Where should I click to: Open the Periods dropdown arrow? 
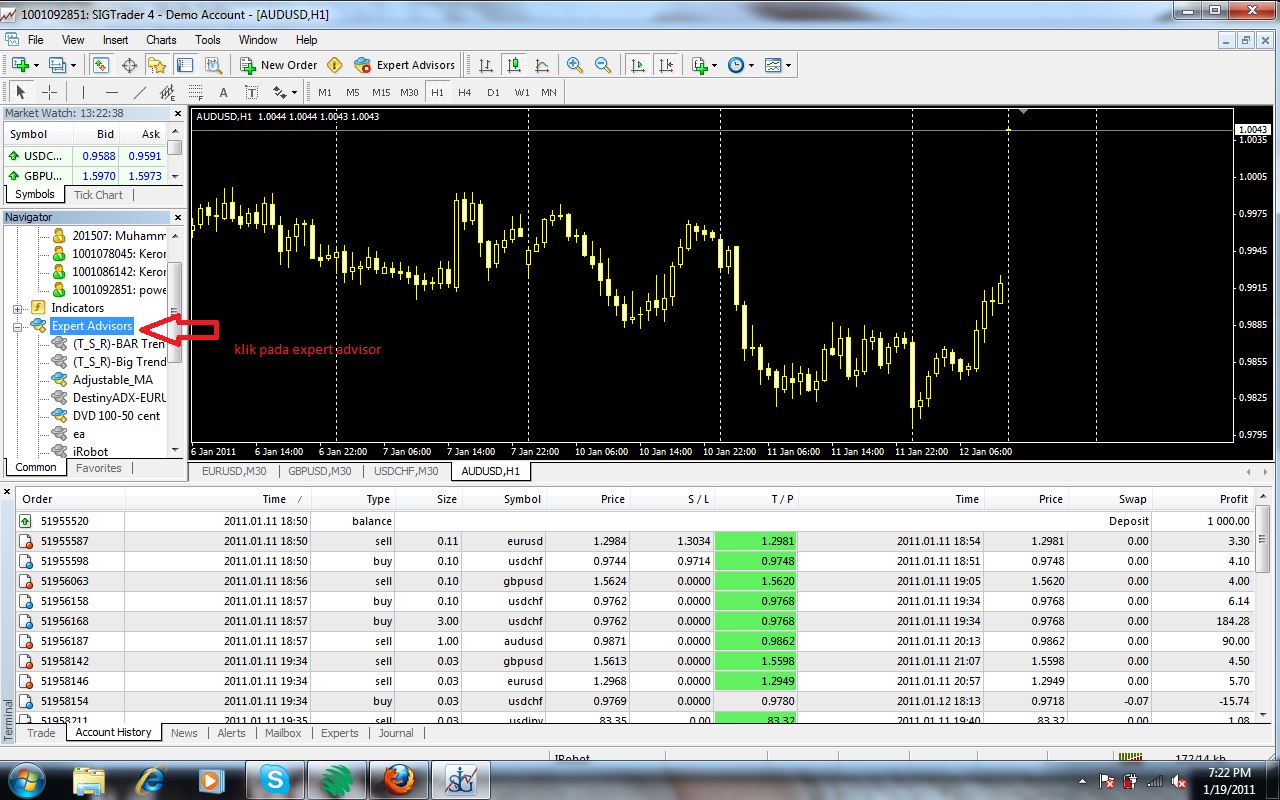[750, 65]
